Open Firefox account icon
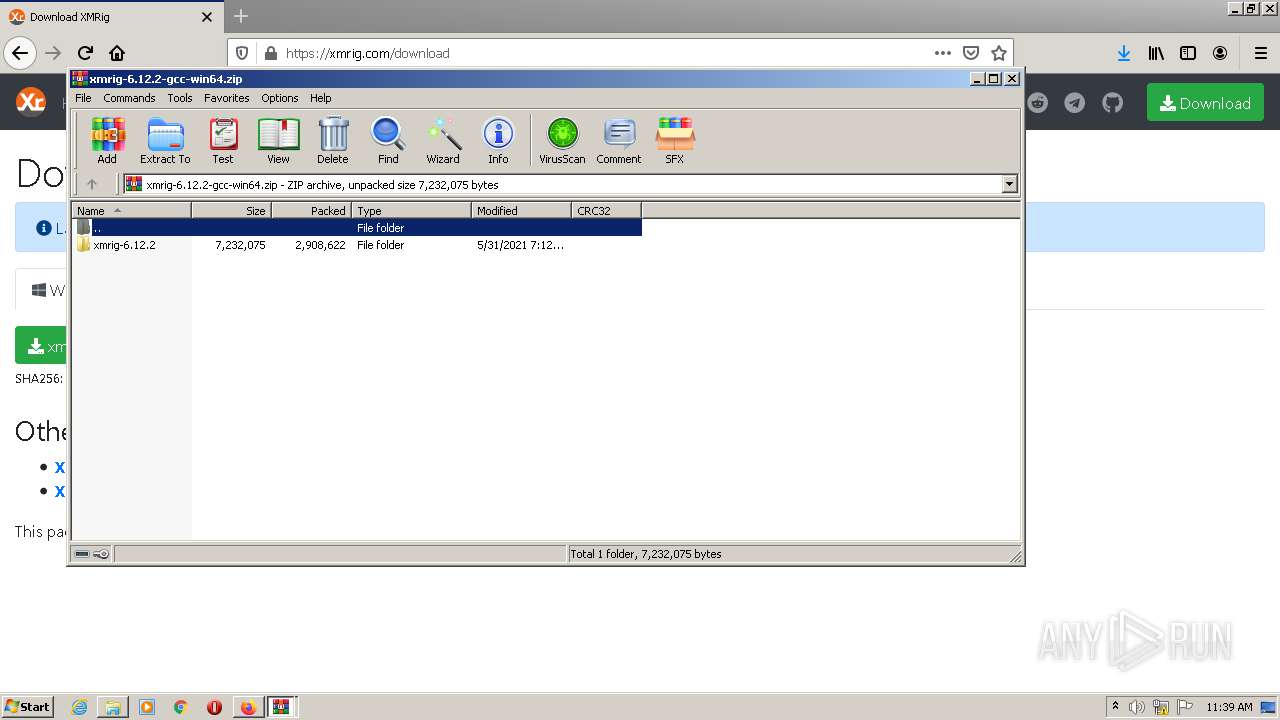1280x720 pixels. click(x=1220, y=53)
